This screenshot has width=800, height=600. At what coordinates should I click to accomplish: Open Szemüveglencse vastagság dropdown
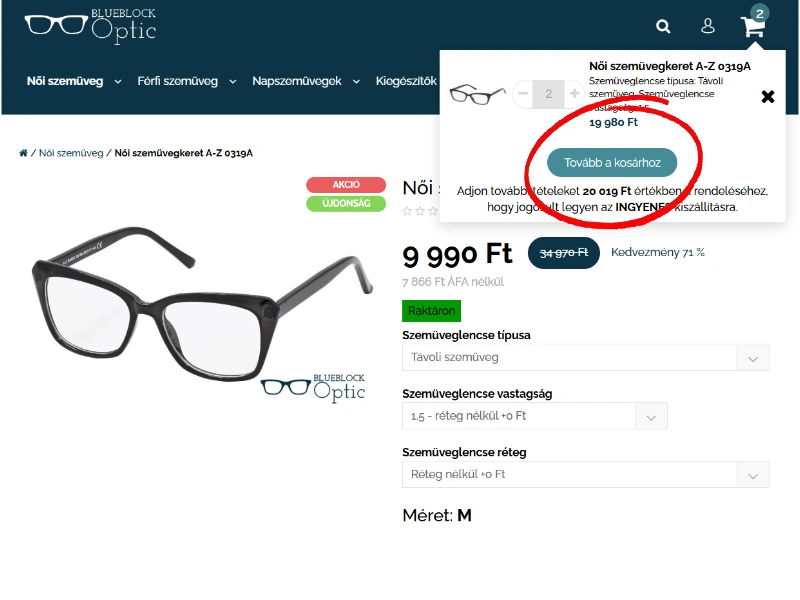pyautogui.click(x=535, y=416)
